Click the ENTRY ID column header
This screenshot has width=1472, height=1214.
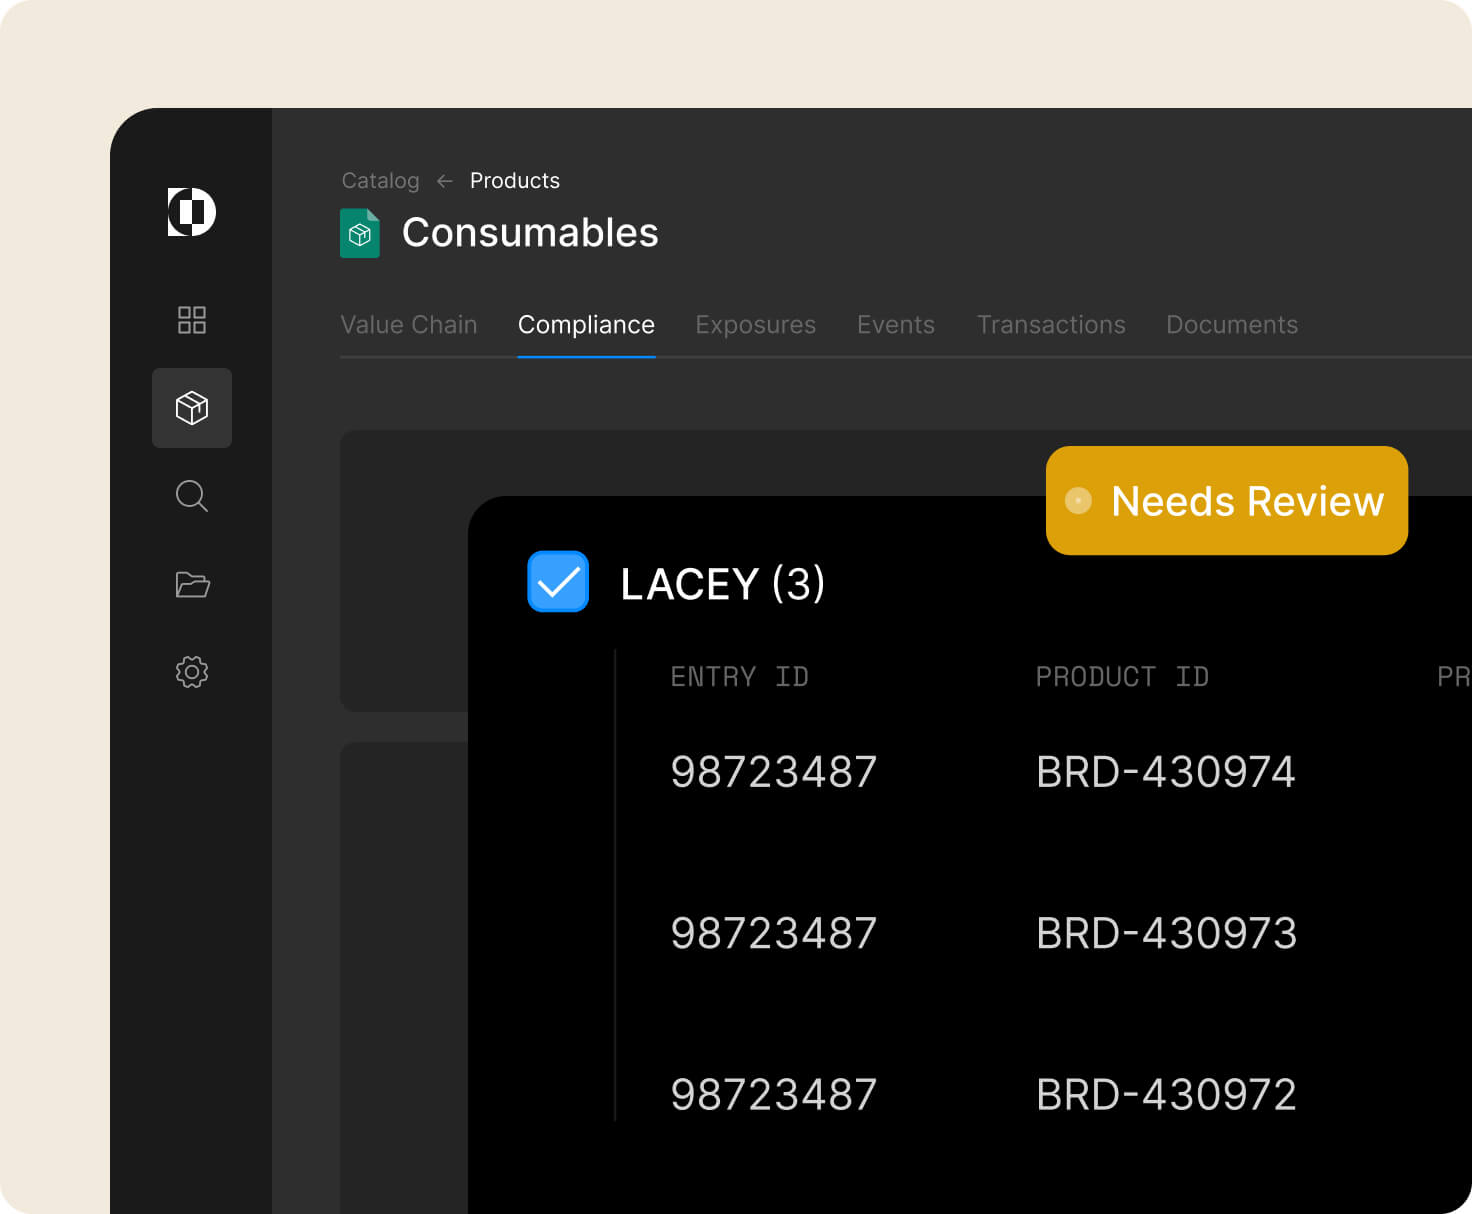739,677
